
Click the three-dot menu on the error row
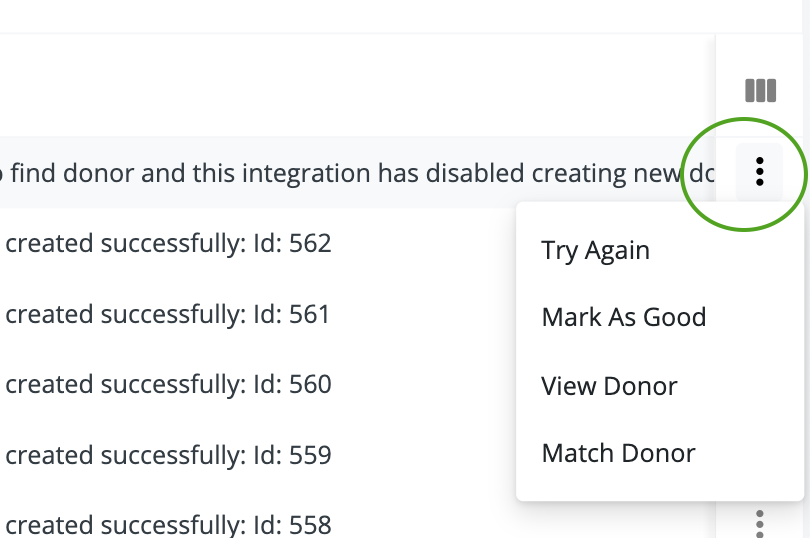pyautogui.click(x=760, y=172)
